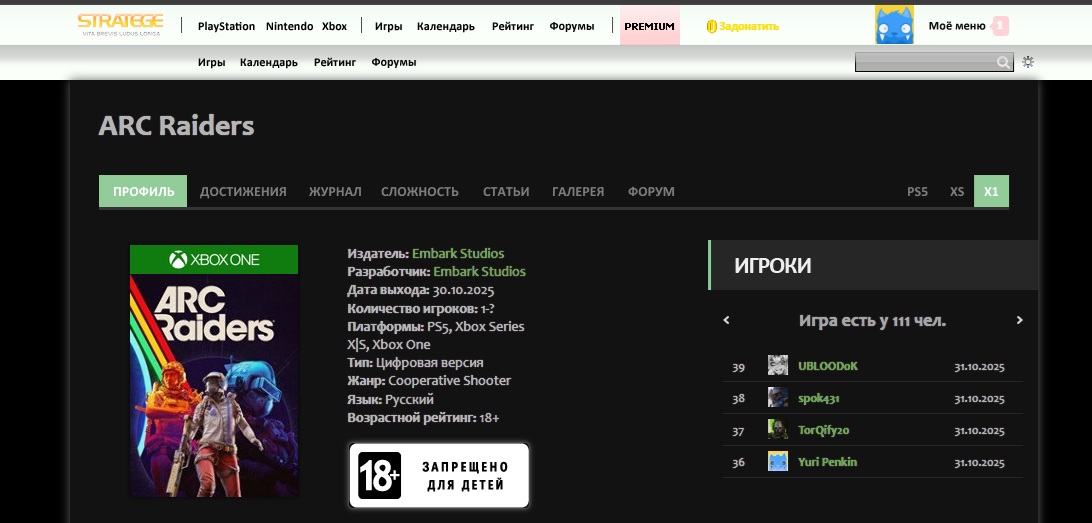Click the coin icon beside Задонатить
The image size is (1092, 523).
[711, 26]
